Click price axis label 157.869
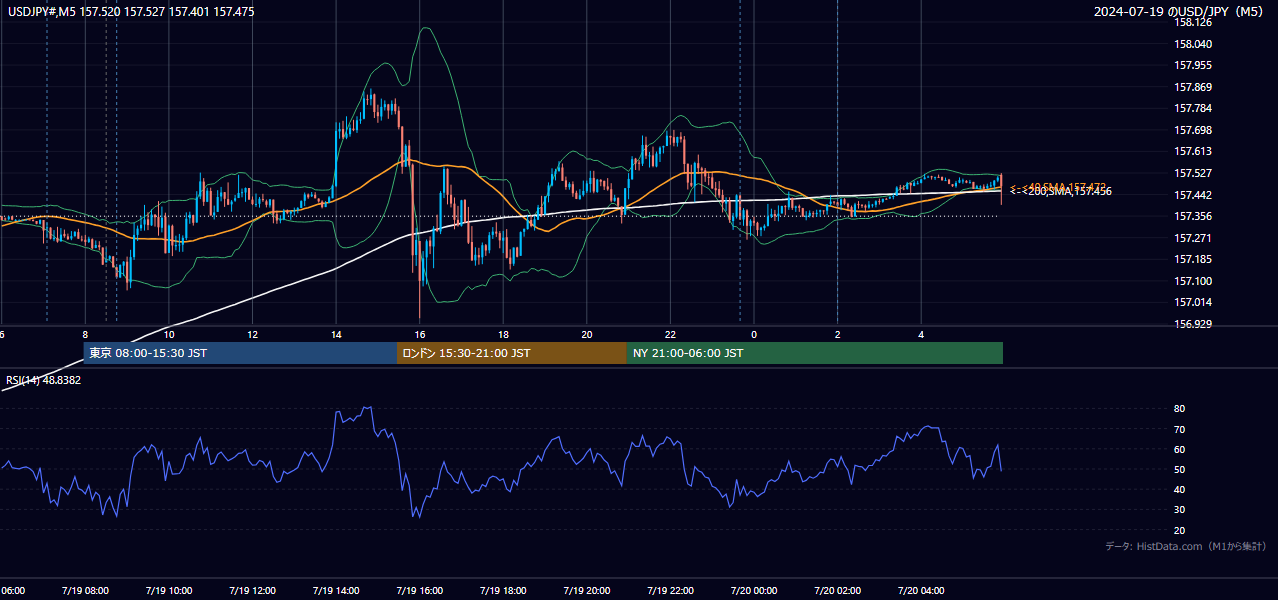 click(1193, 87)
